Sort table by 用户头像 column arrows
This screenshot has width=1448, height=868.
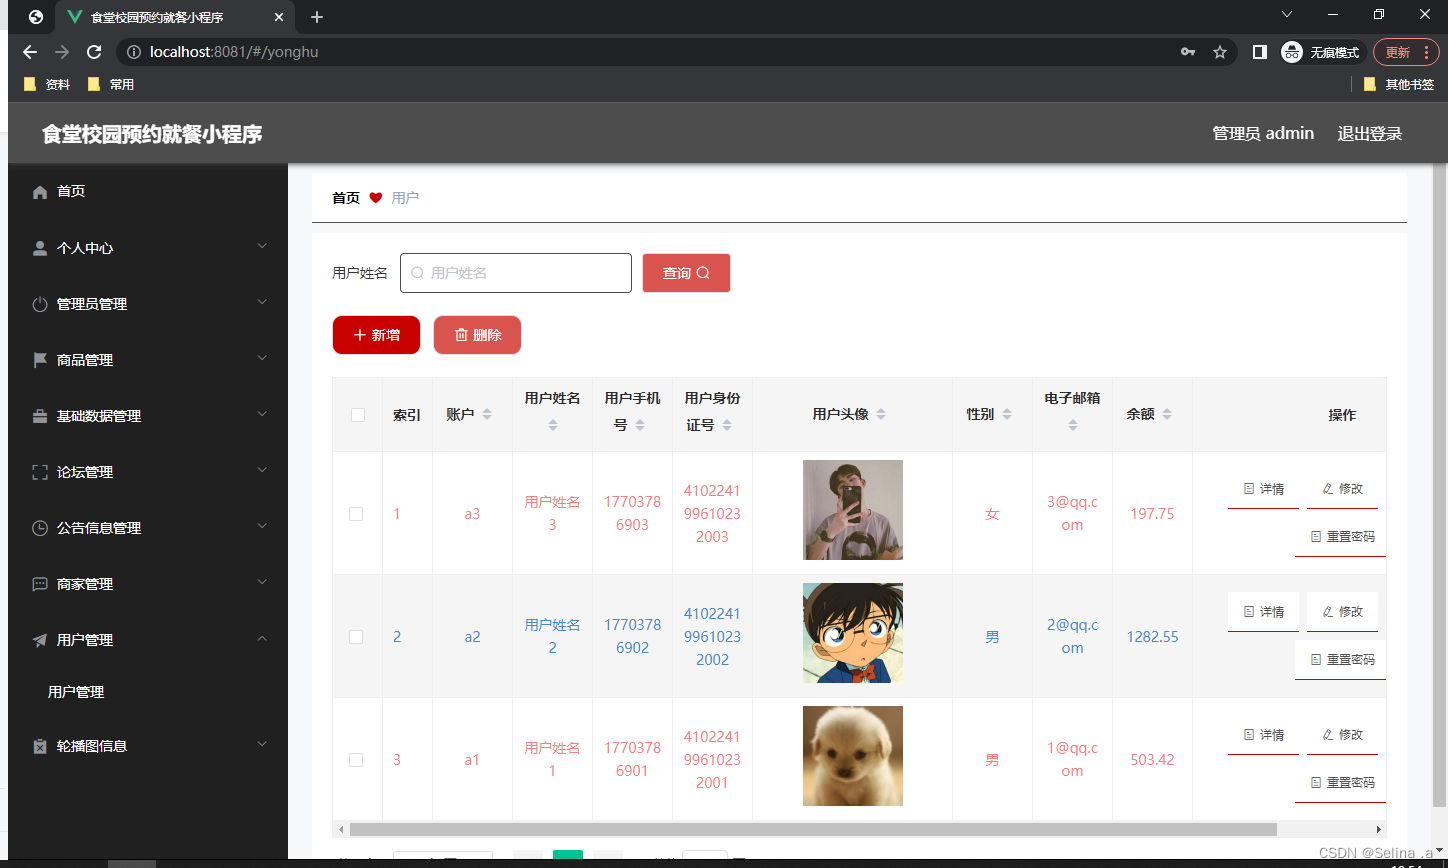tap(881, 414)
